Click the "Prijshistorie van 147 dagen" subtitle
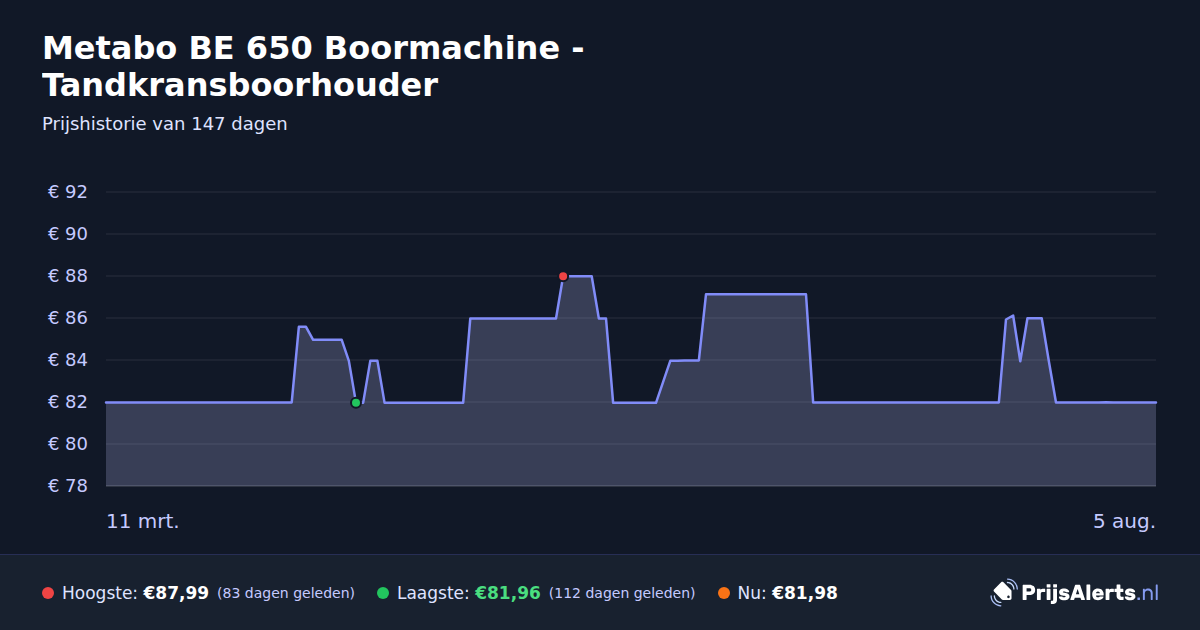This screenshot has height=630, width=1200. click(165, 124)
